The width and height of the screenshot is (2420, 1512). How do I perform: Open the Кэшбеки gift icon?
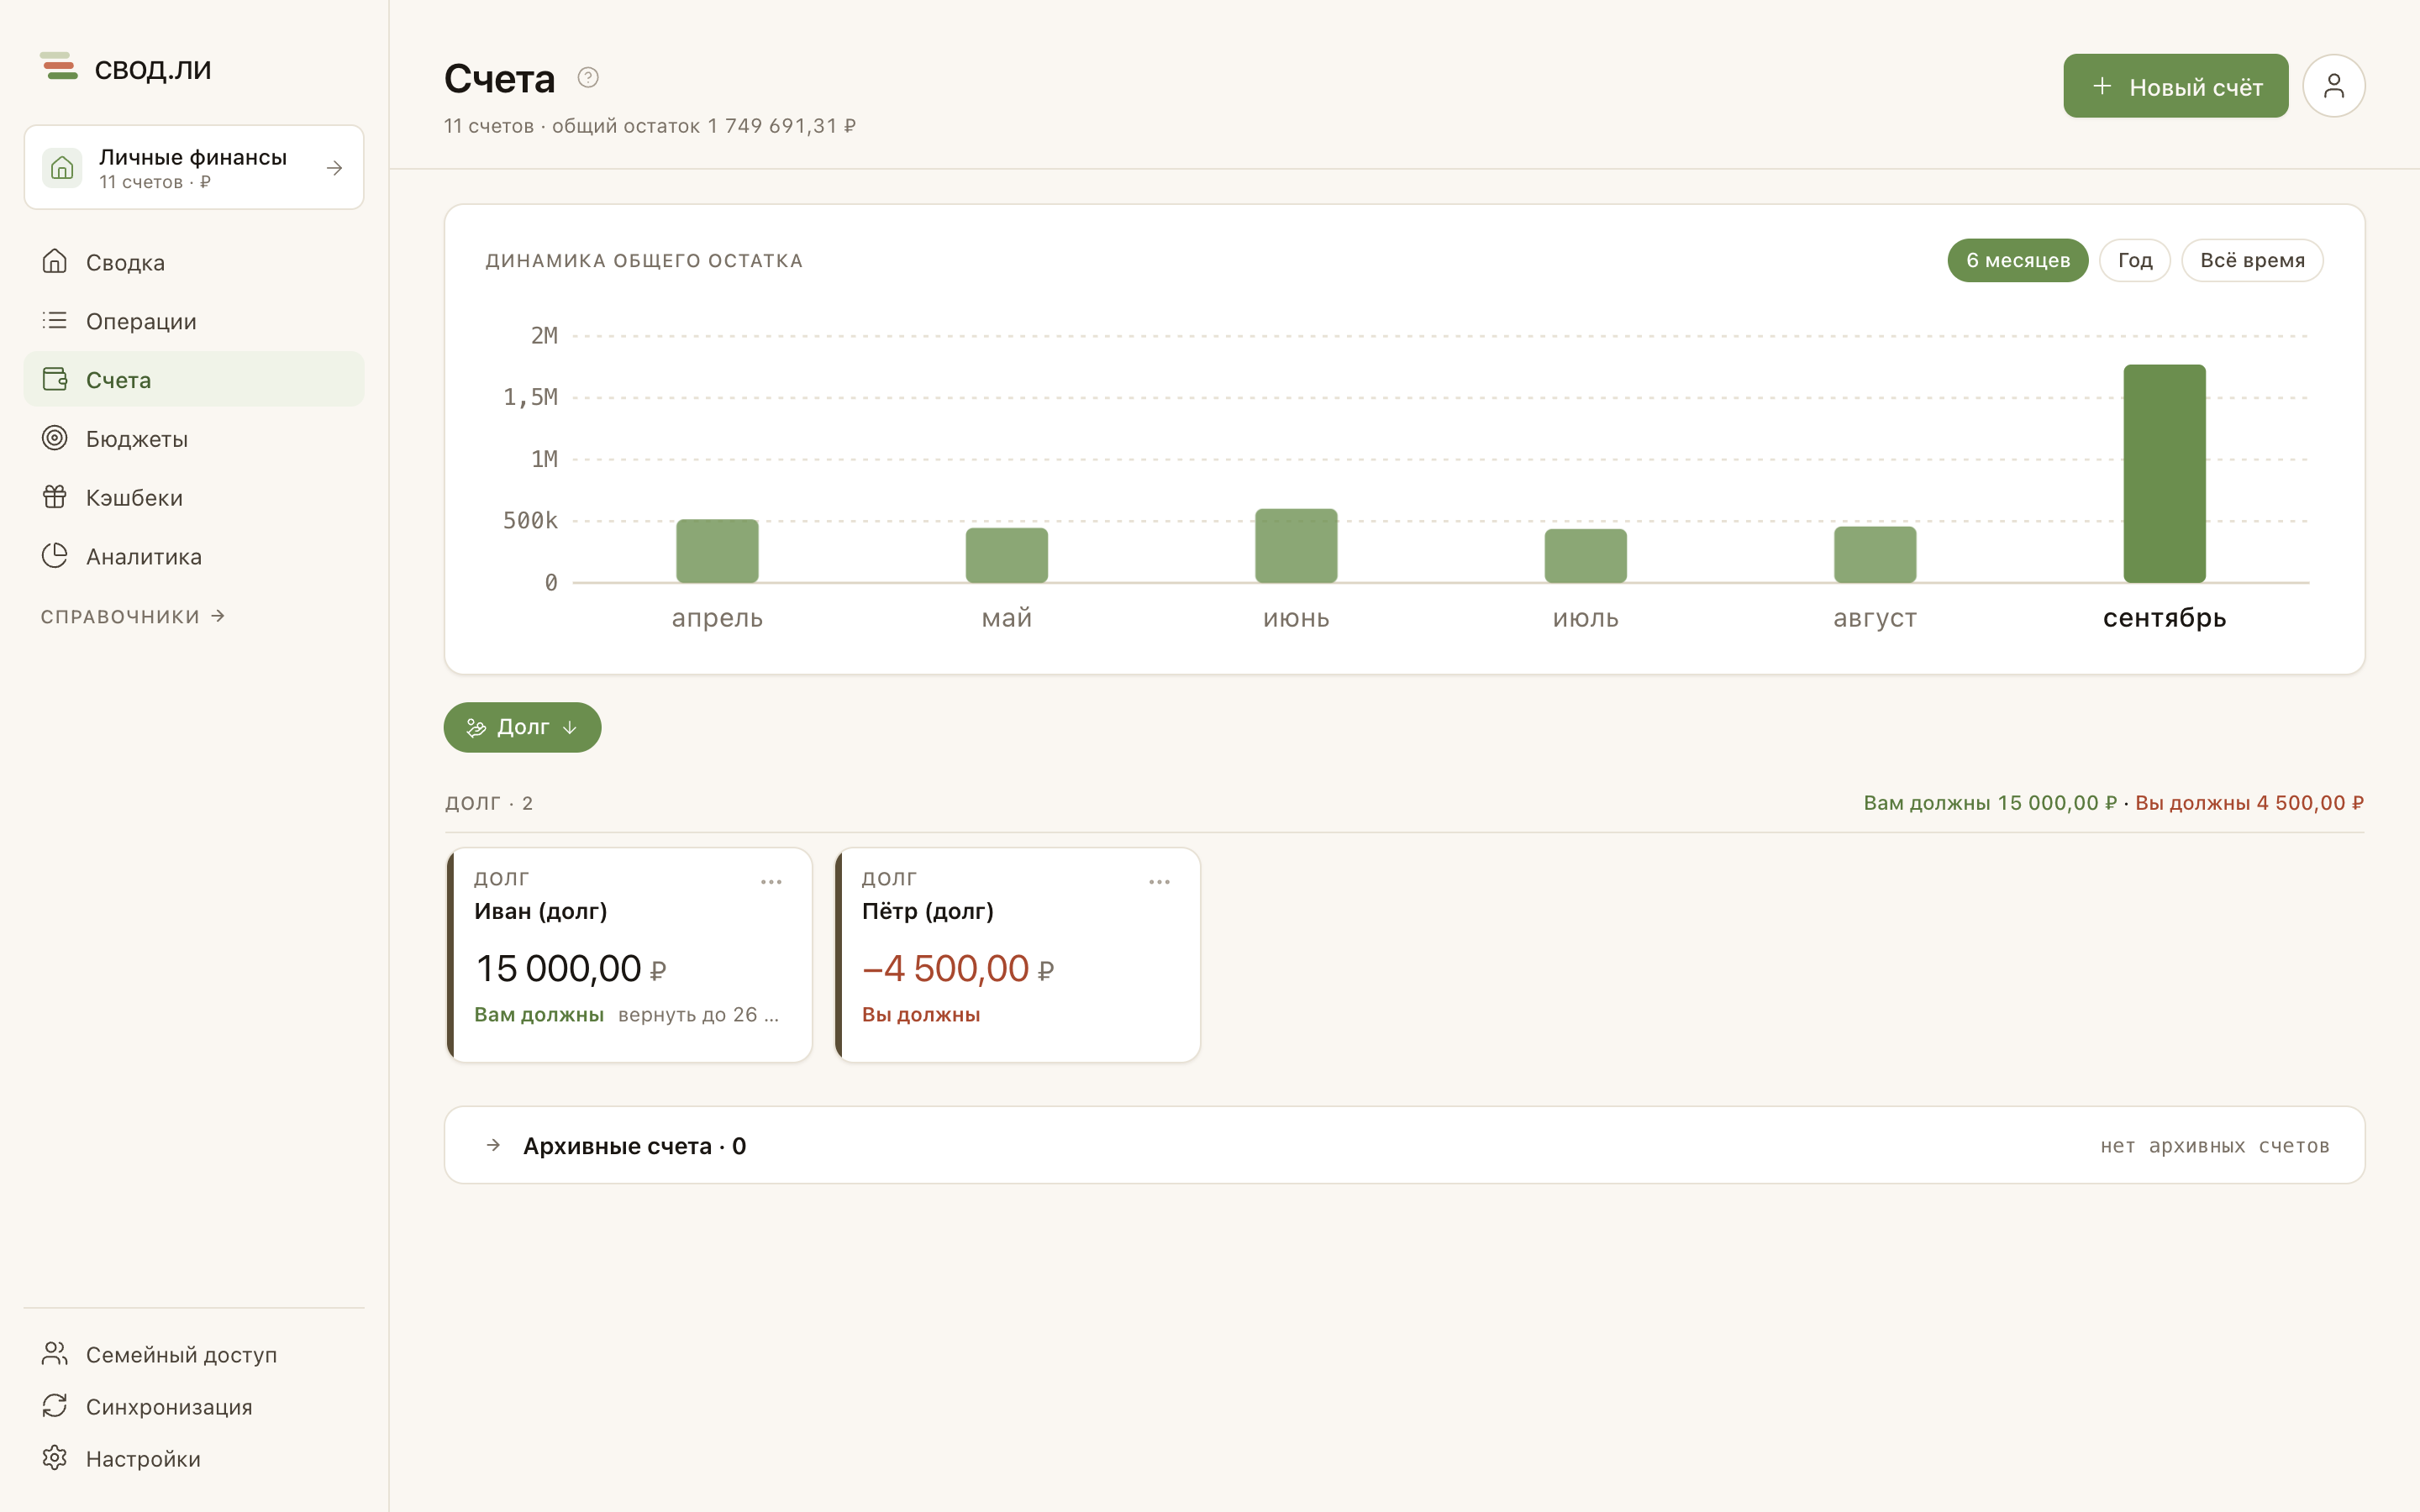tap(55, 497)
